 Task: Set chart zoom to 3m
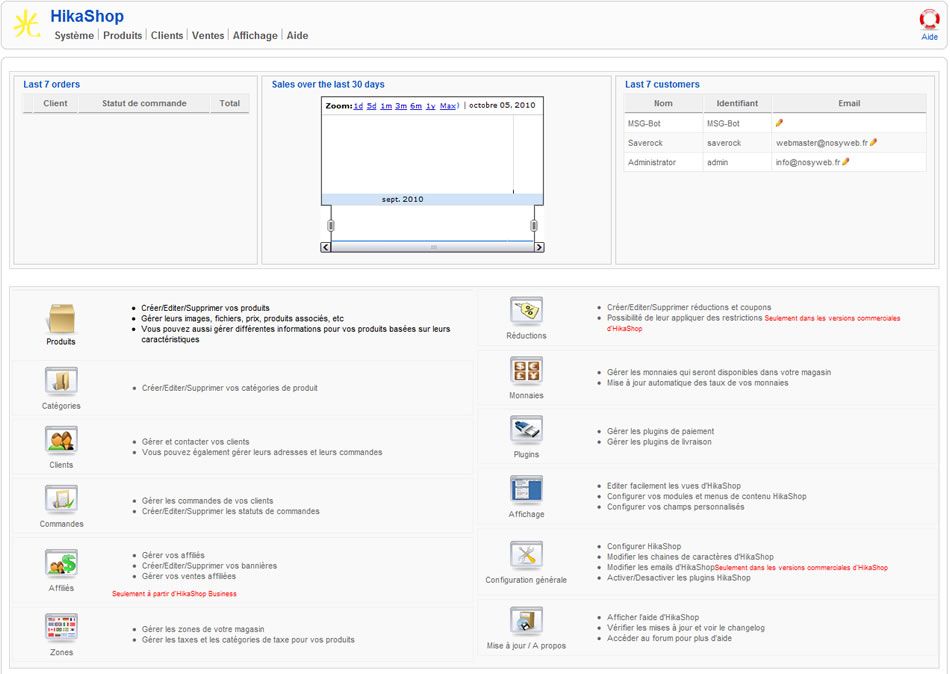coord(401,105)
